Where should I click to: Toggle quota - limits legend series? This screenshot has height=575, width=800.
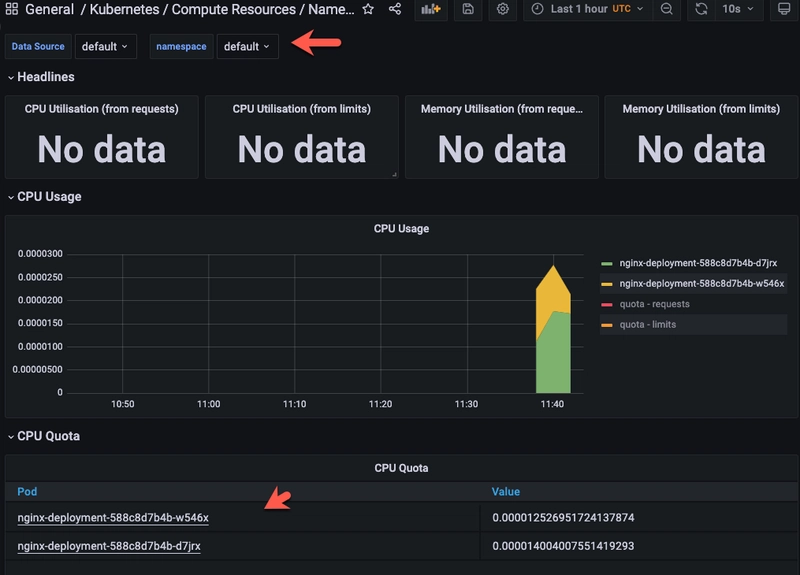click(647, 324)
